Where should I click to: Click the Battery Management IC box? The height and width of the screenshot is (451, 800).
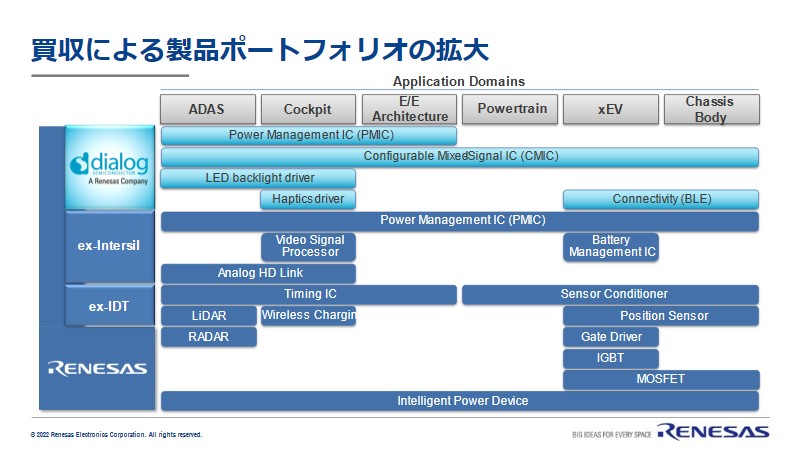tap(611, 246)
